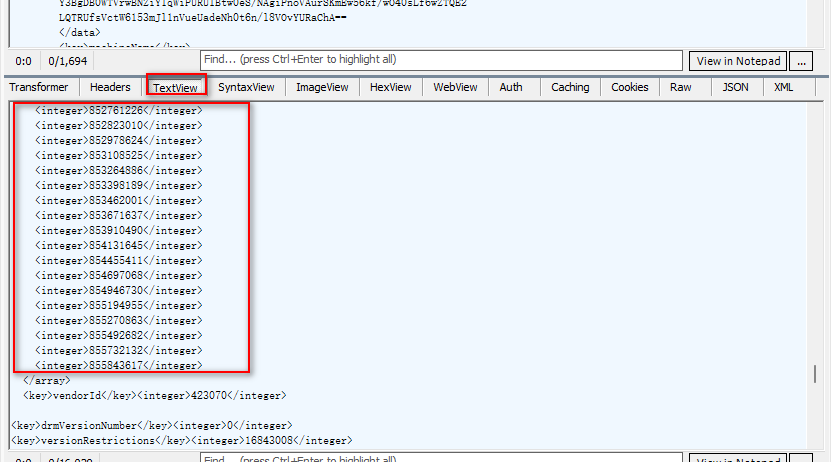Click the integer 854455411 line
The height and width of the screenshot is (462, 831).
pyautogui.click(x=119, y=261)
